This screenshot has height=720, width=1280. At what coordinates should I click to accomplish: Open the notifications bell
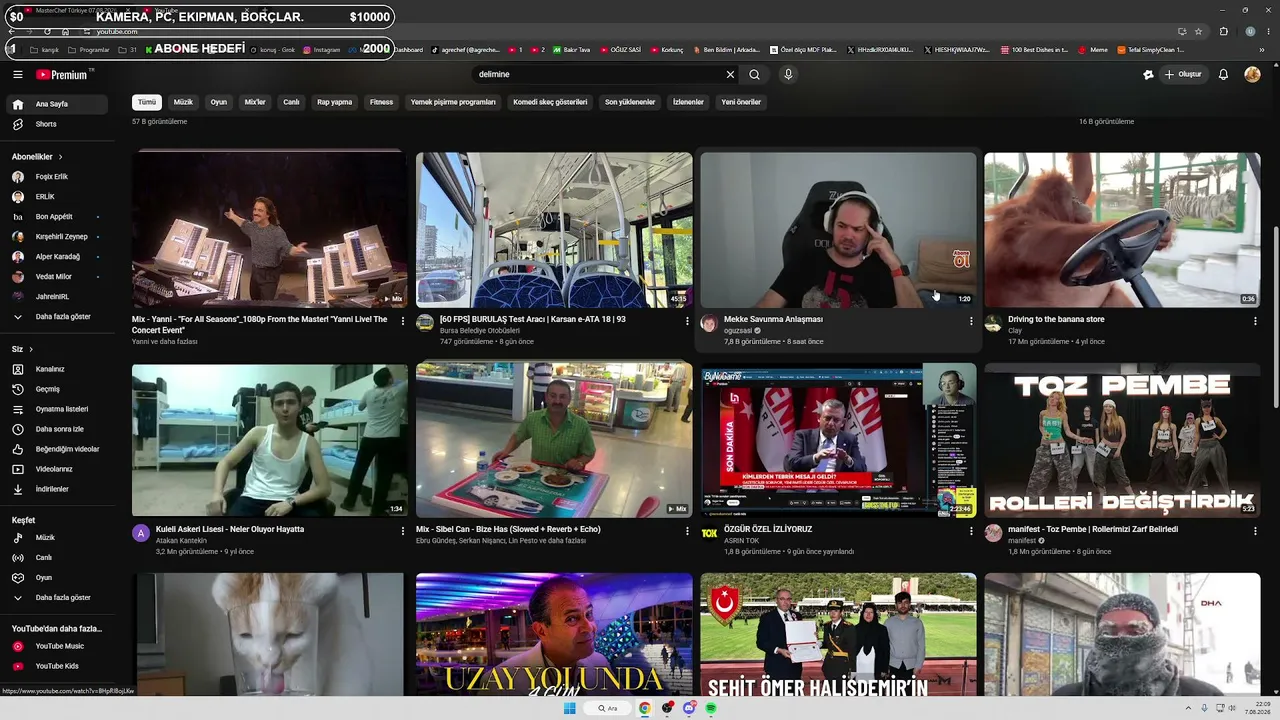(1223, 74)
